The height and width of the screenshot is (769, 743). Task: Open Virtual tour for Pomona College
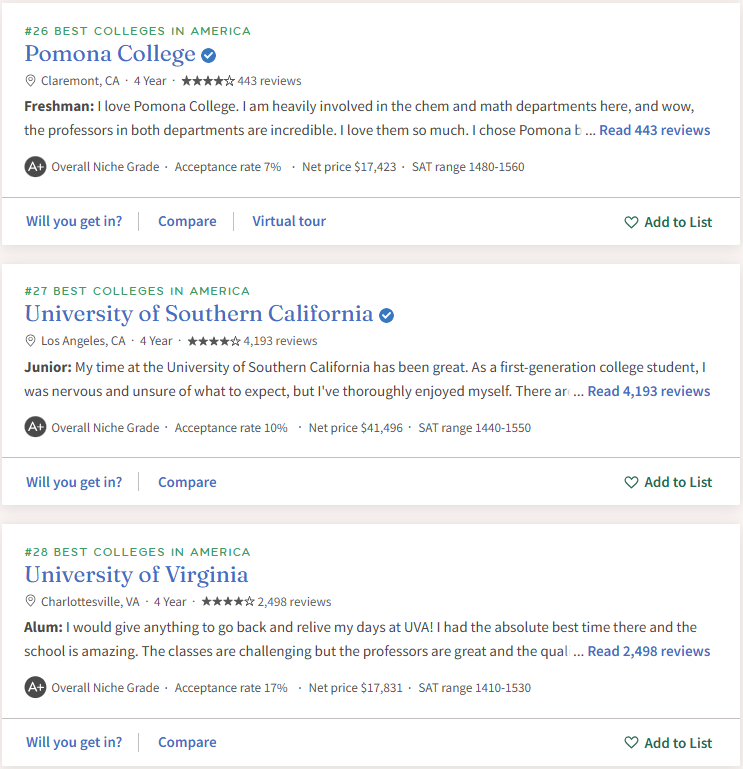289,221
